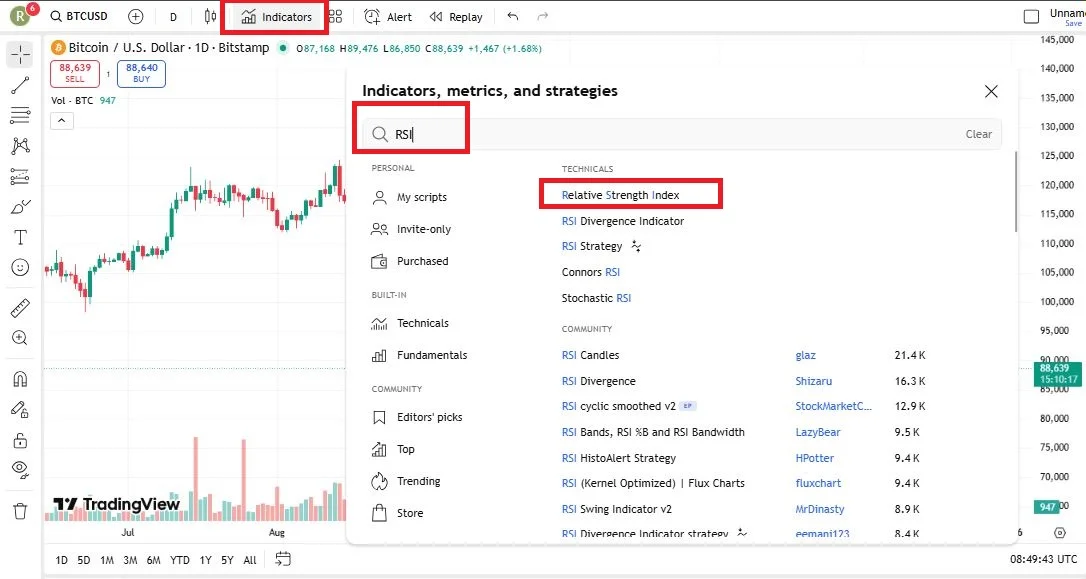Add the Relative Strength Index indicator
Screen dimensions: 1086x579
(620, 195)
